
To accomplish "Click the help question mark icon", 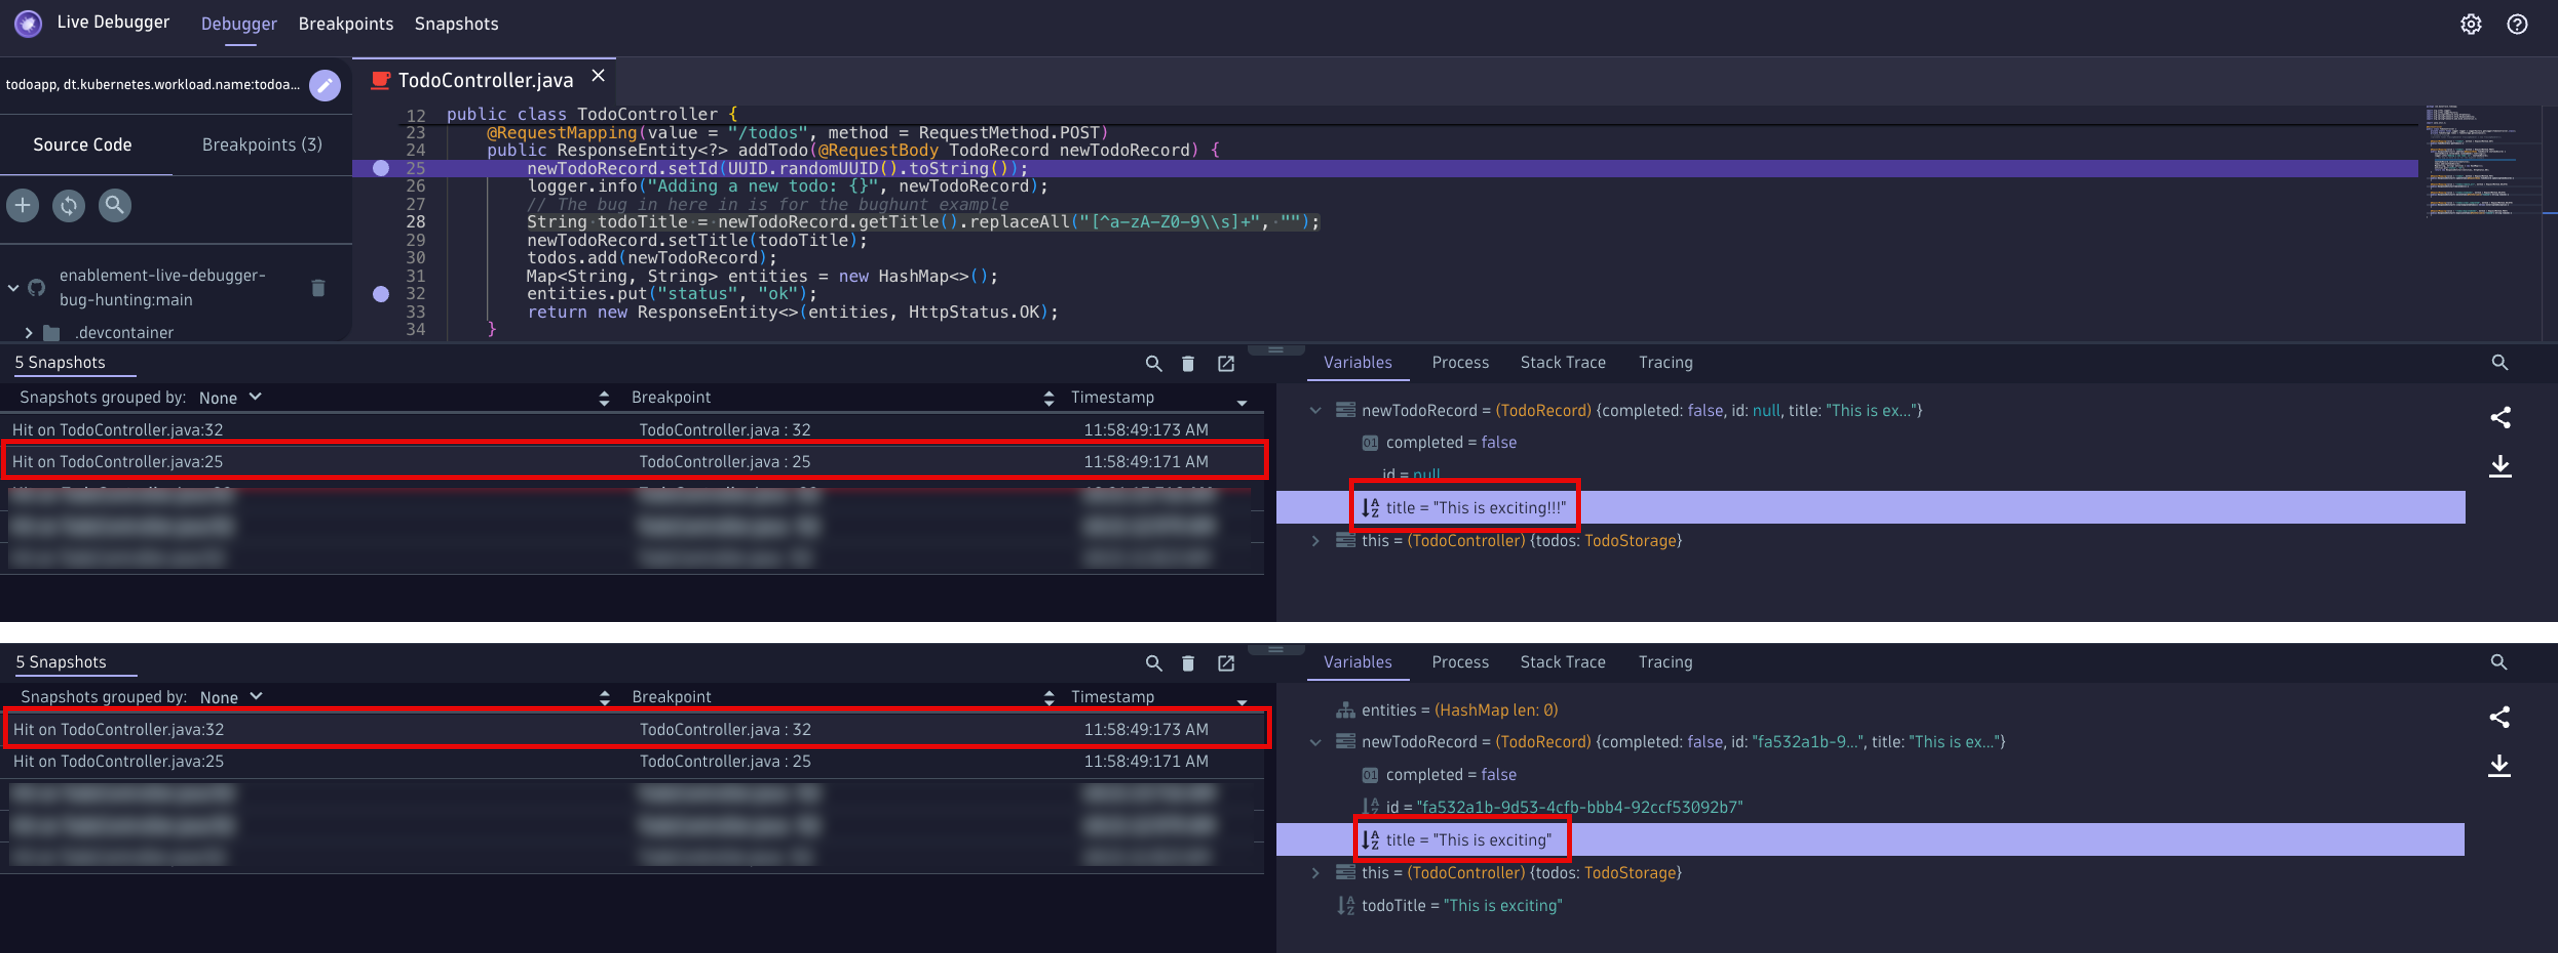I will [2516, 24].
